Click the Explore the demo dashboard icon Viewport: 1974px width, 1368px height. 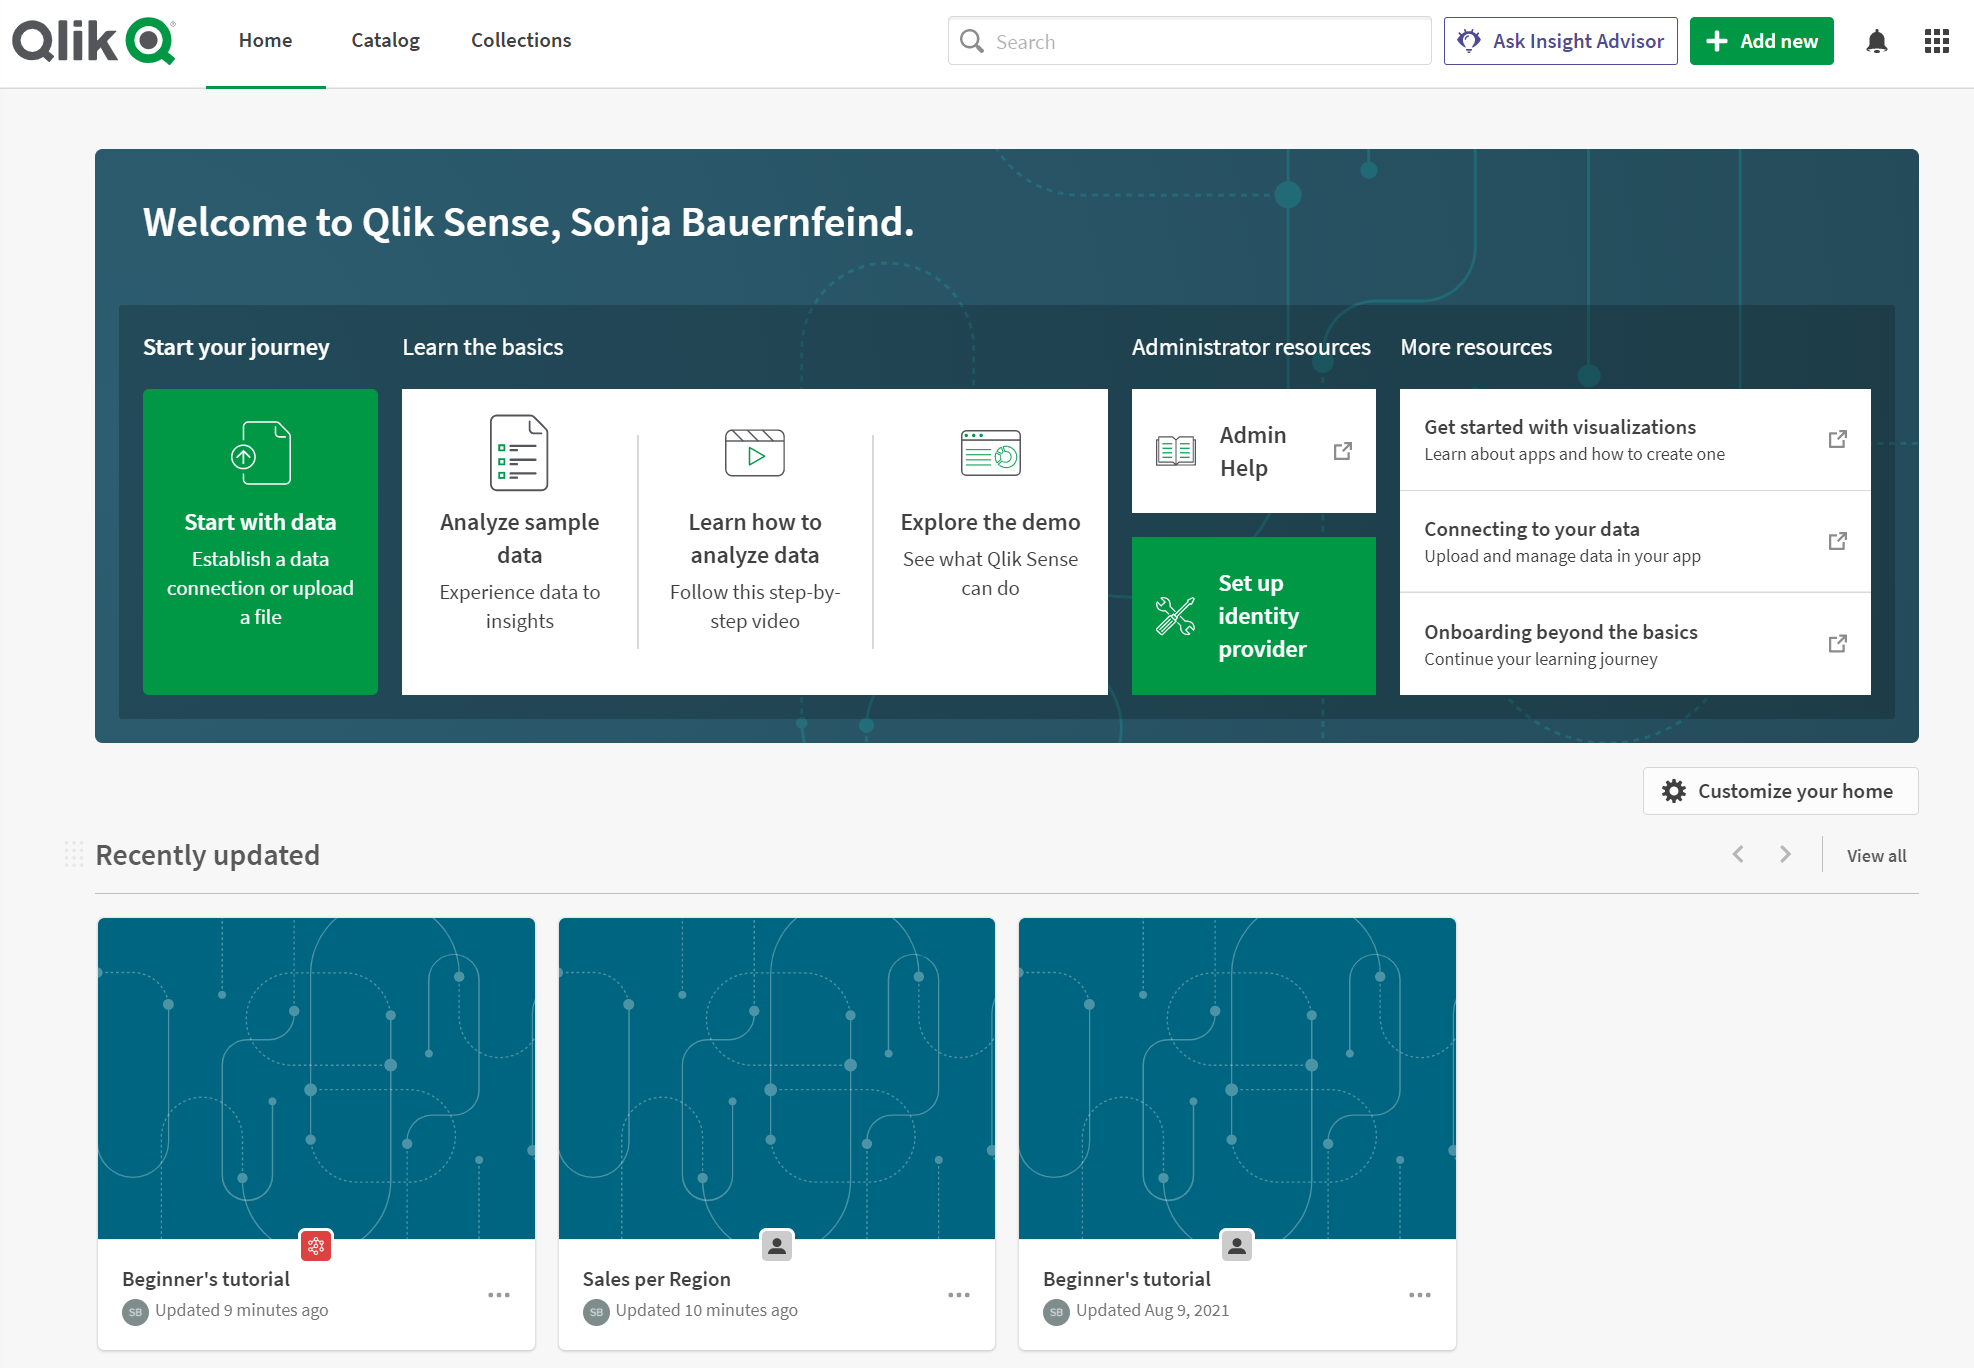[990, 453]
